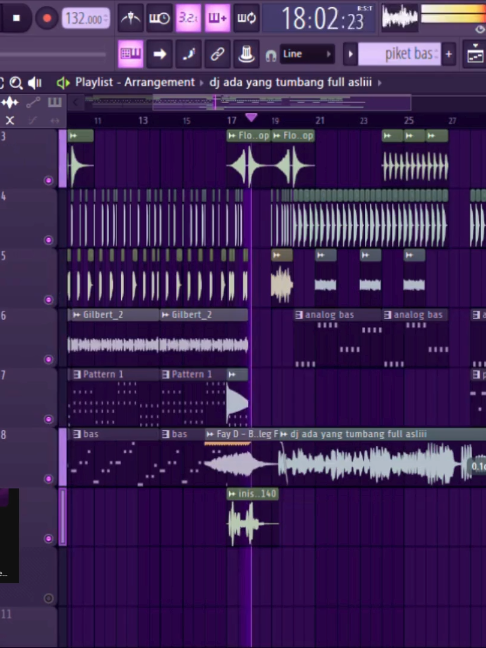The height and width of the screenshot is (648, 486).
Task: Toggle the magnet snap icon
Action: click(271, 55)
